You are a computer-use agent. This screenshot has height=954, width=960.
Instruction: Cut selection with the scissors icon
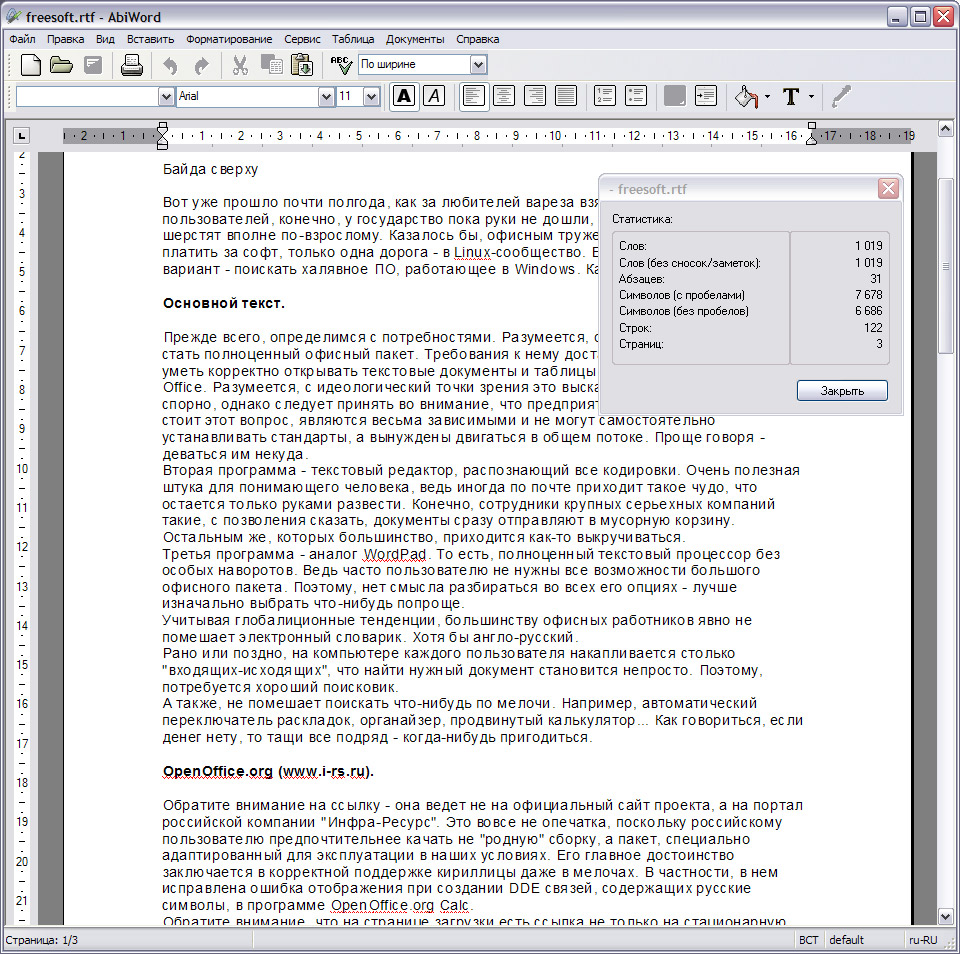(240, 65)
